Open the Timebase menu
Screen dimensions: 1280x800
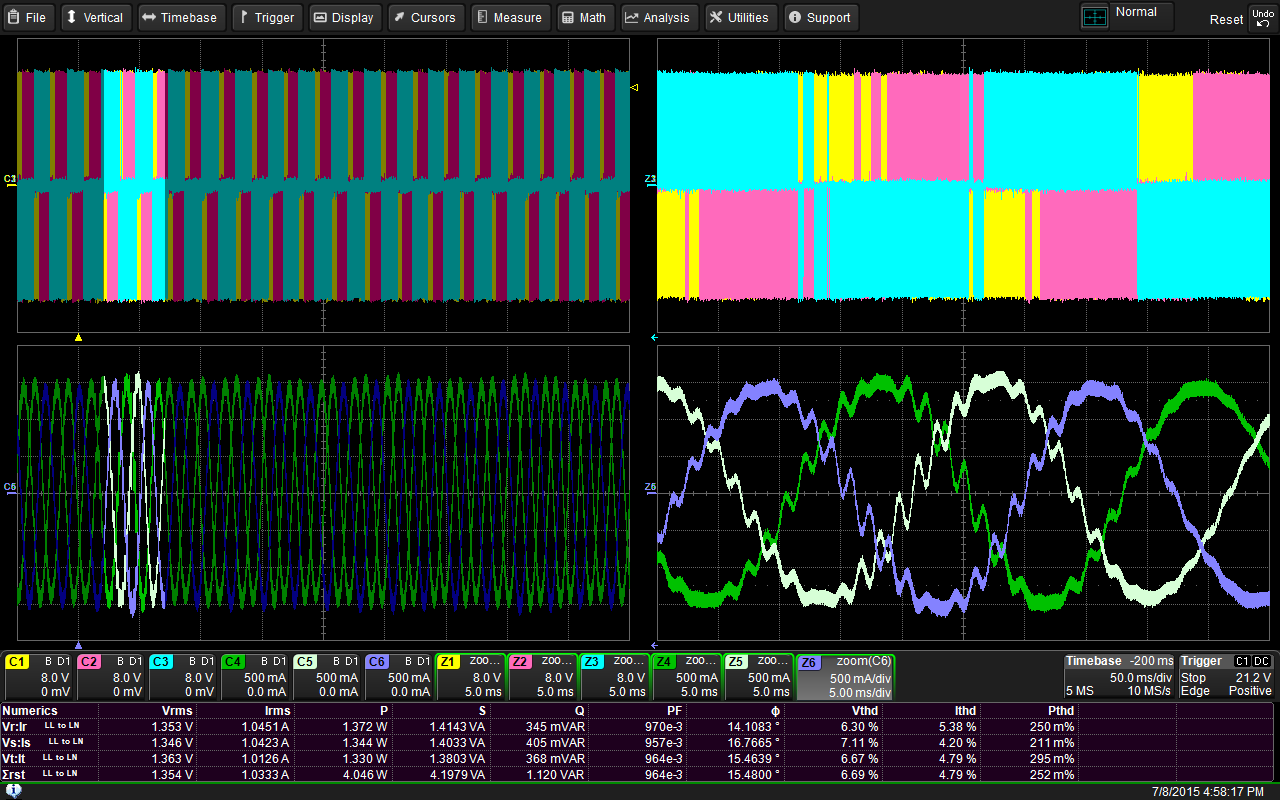pyautogui.click(x=181, y=17)
